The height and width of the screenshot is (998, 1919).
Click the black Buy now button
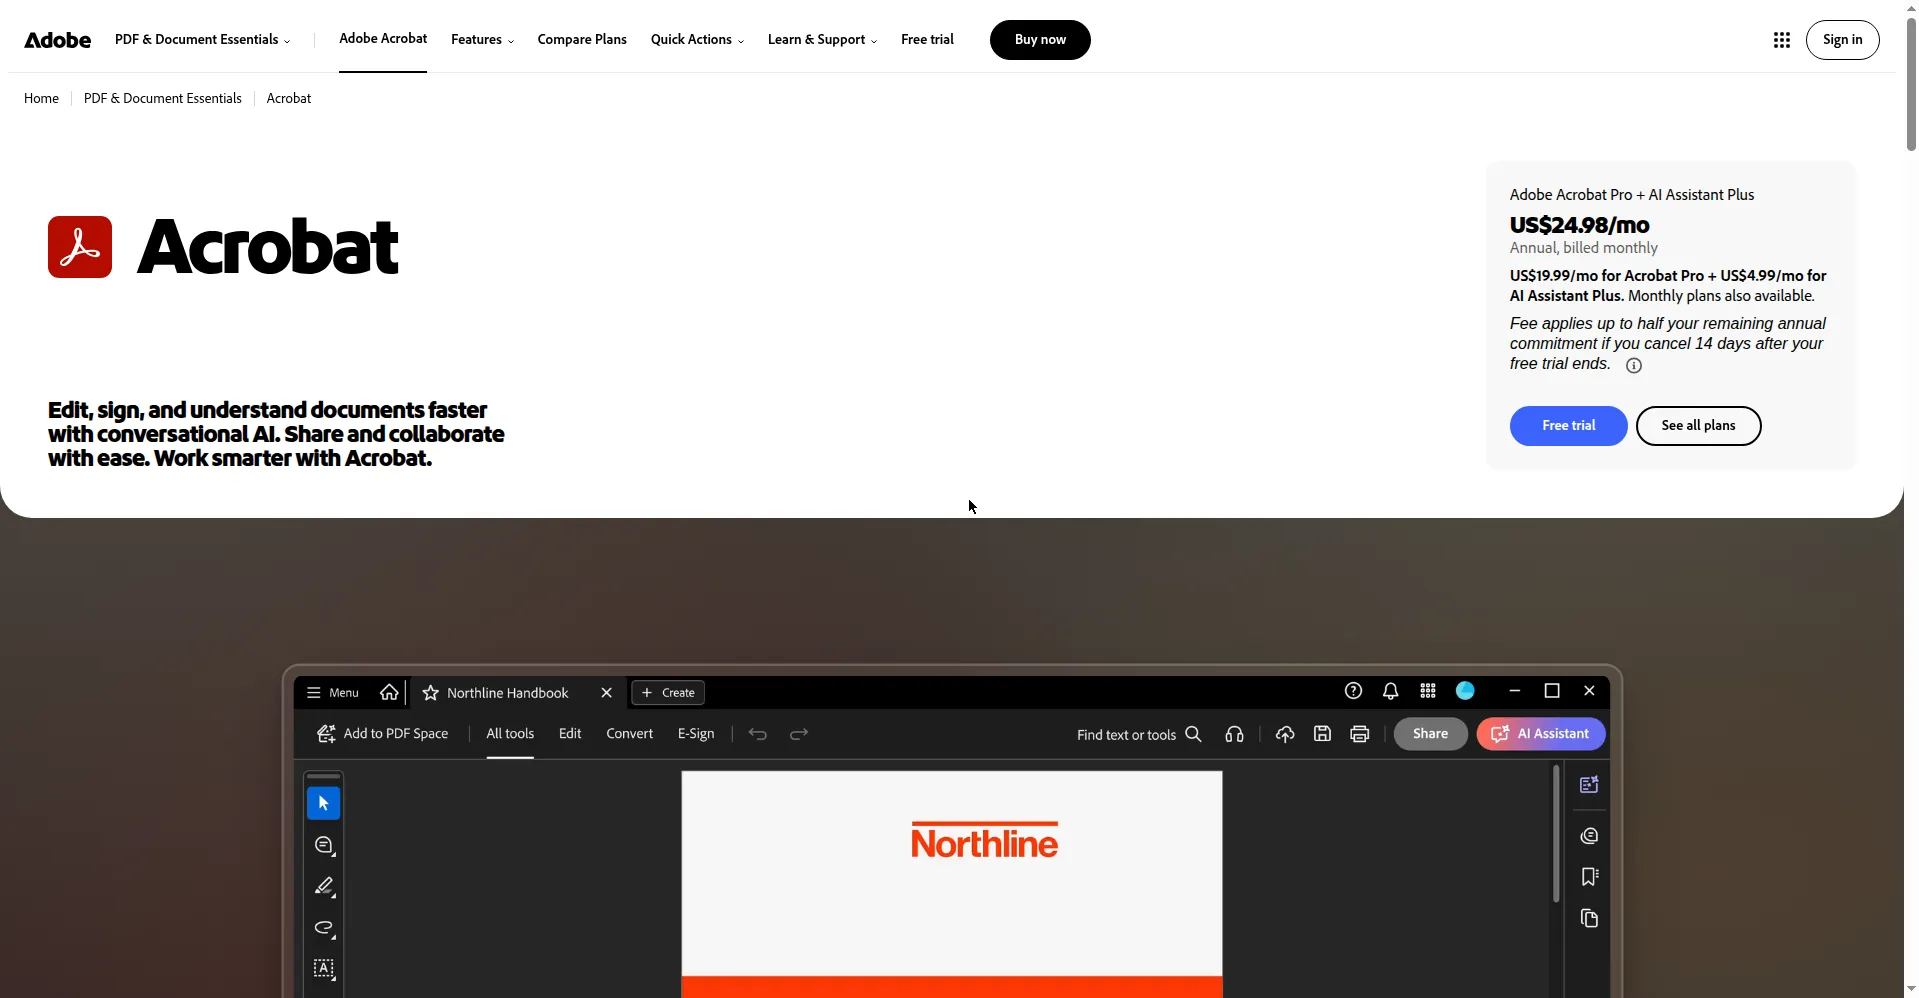pos(1040,40)
